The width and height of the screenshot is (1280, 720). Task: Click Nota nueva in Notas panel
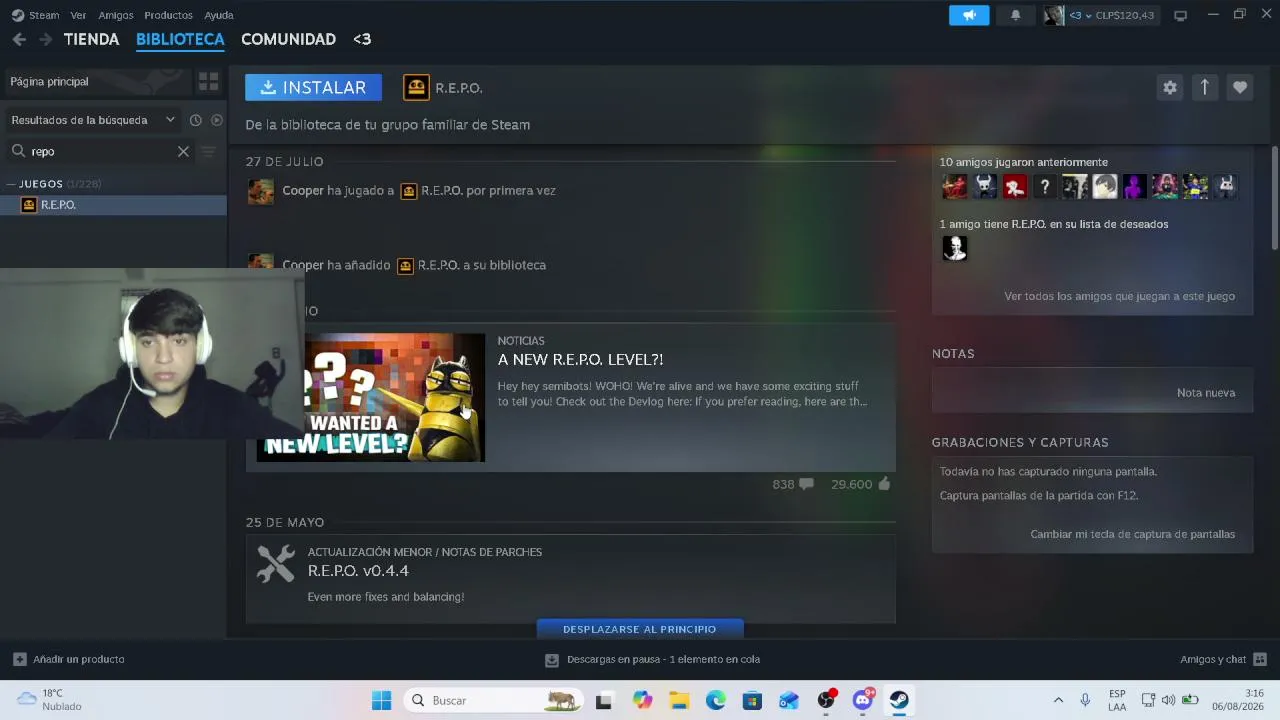point(1206,393)
